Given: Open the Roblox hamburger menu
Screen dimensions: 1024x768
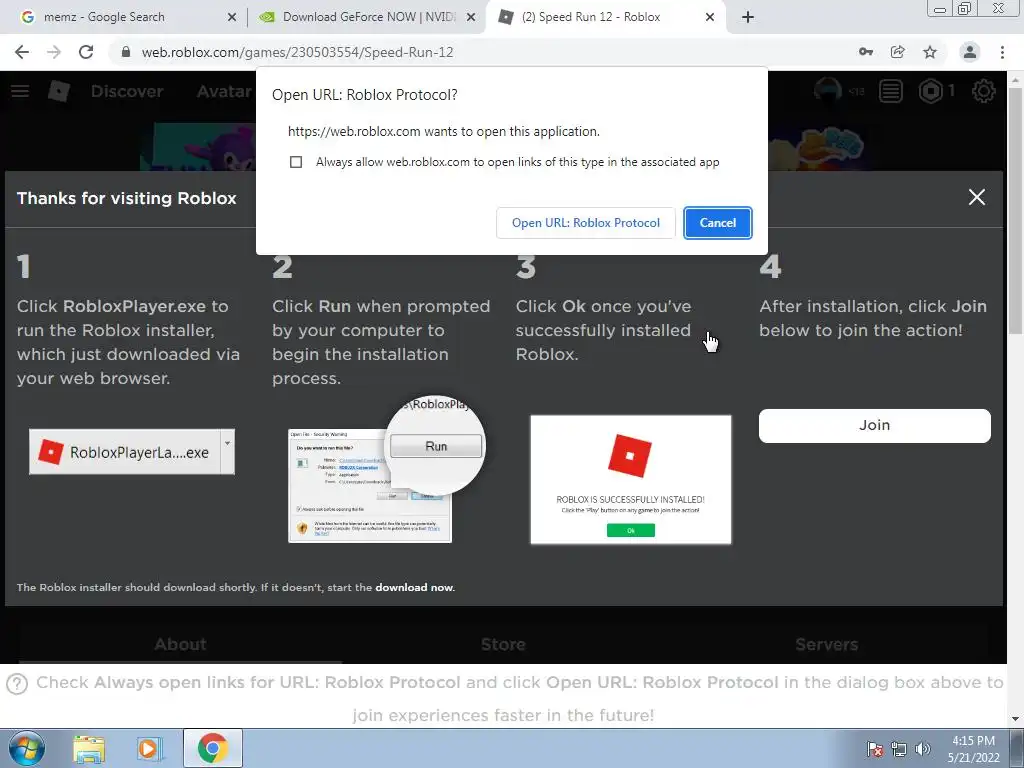Looking at the screenshot, I should point(20,91).
